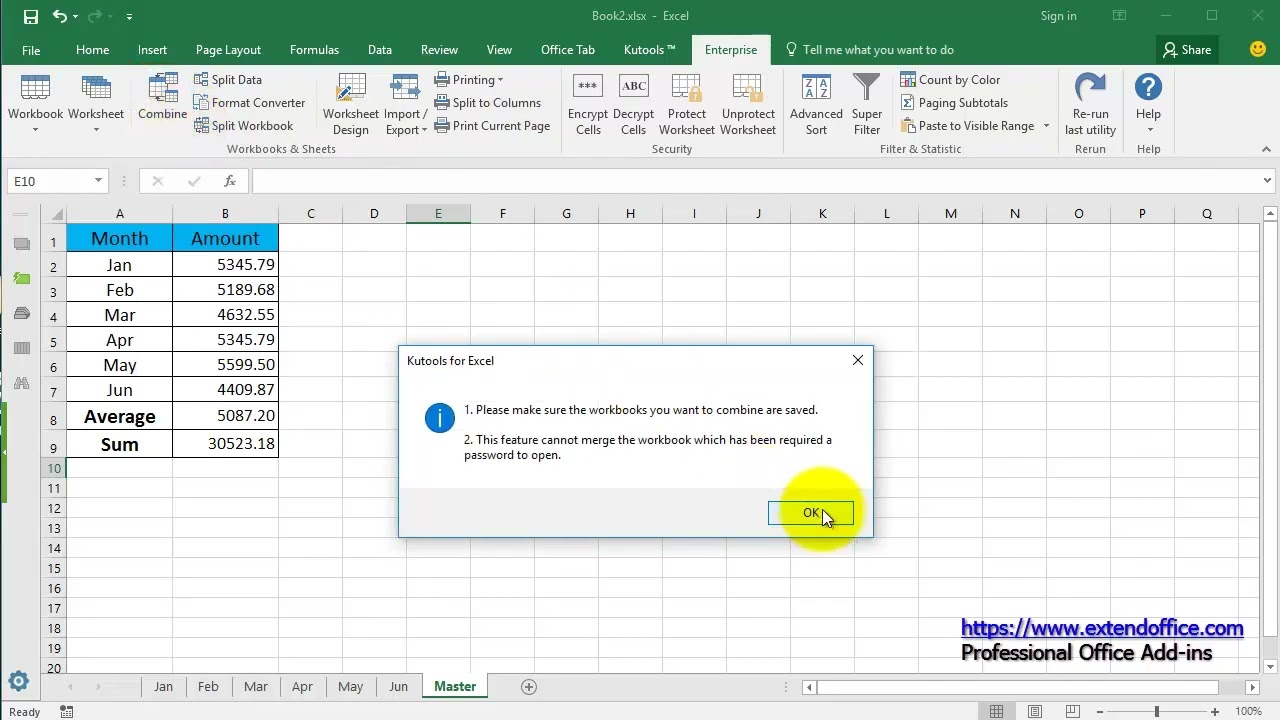Image resolution: width=1280 pixels, height=720 pixels.
Task: Open the Kutools Workbook tools
Action: pos(35,104)
